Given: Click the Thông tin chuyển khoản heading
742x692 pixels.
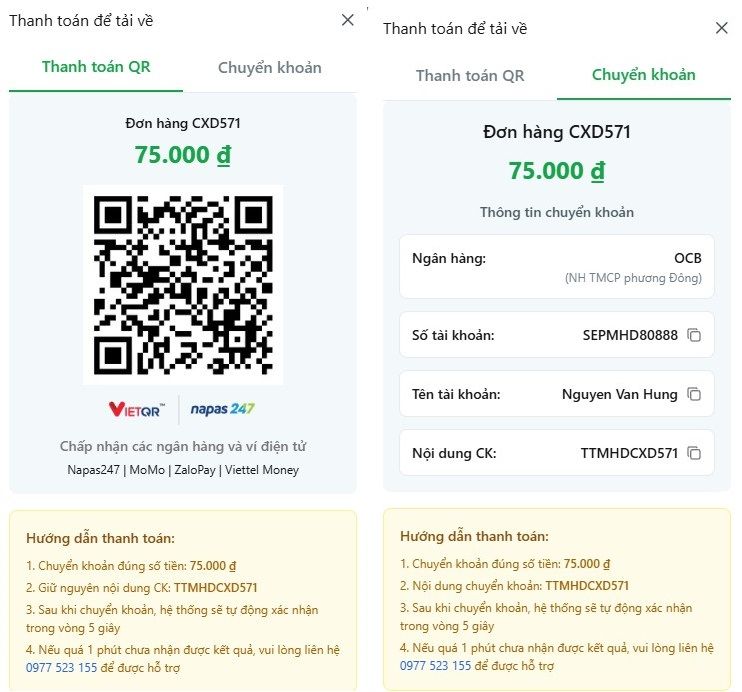Looking at the screenshot, I should pyautogui.click(x=556, y=213).
